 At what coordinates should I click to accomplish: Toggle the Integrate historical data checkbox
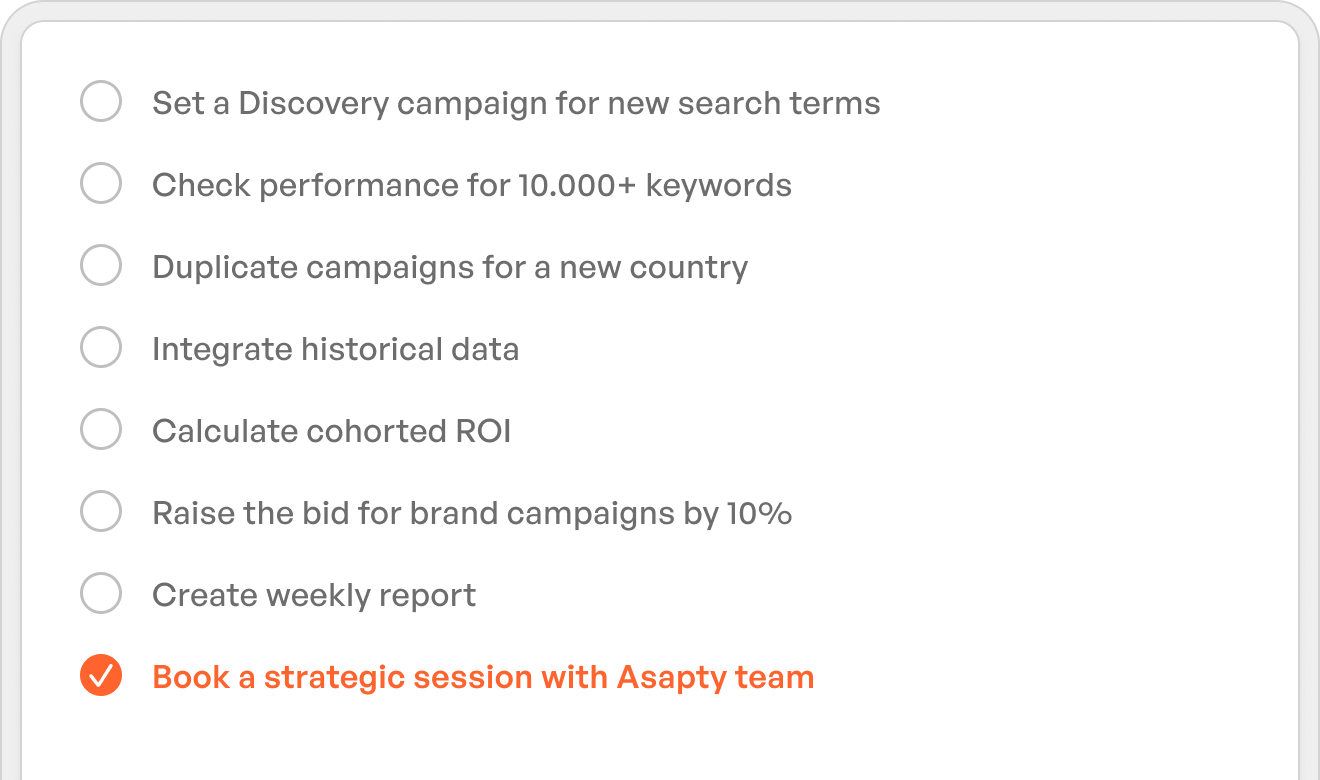tap(101, 348)
